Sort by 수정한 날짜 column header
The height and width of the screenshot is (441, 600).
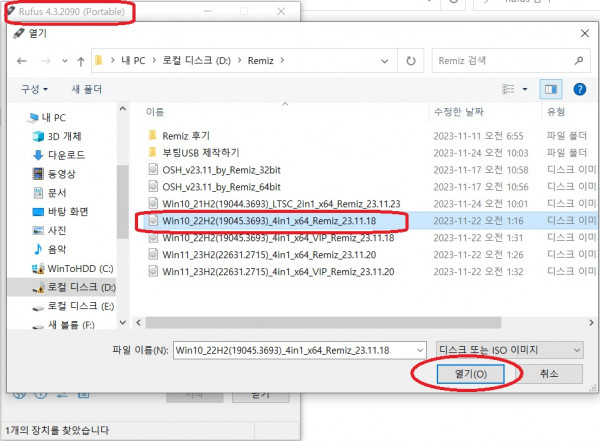coord(458,112)
